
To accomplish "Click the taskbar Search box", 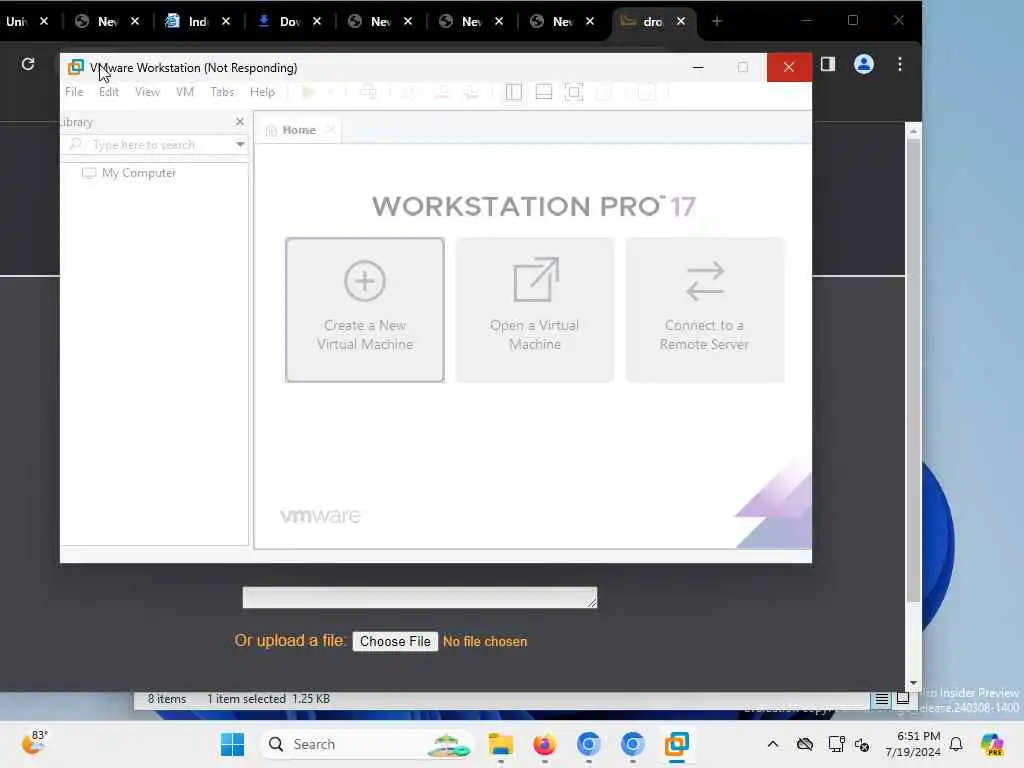I will (368, 744).
